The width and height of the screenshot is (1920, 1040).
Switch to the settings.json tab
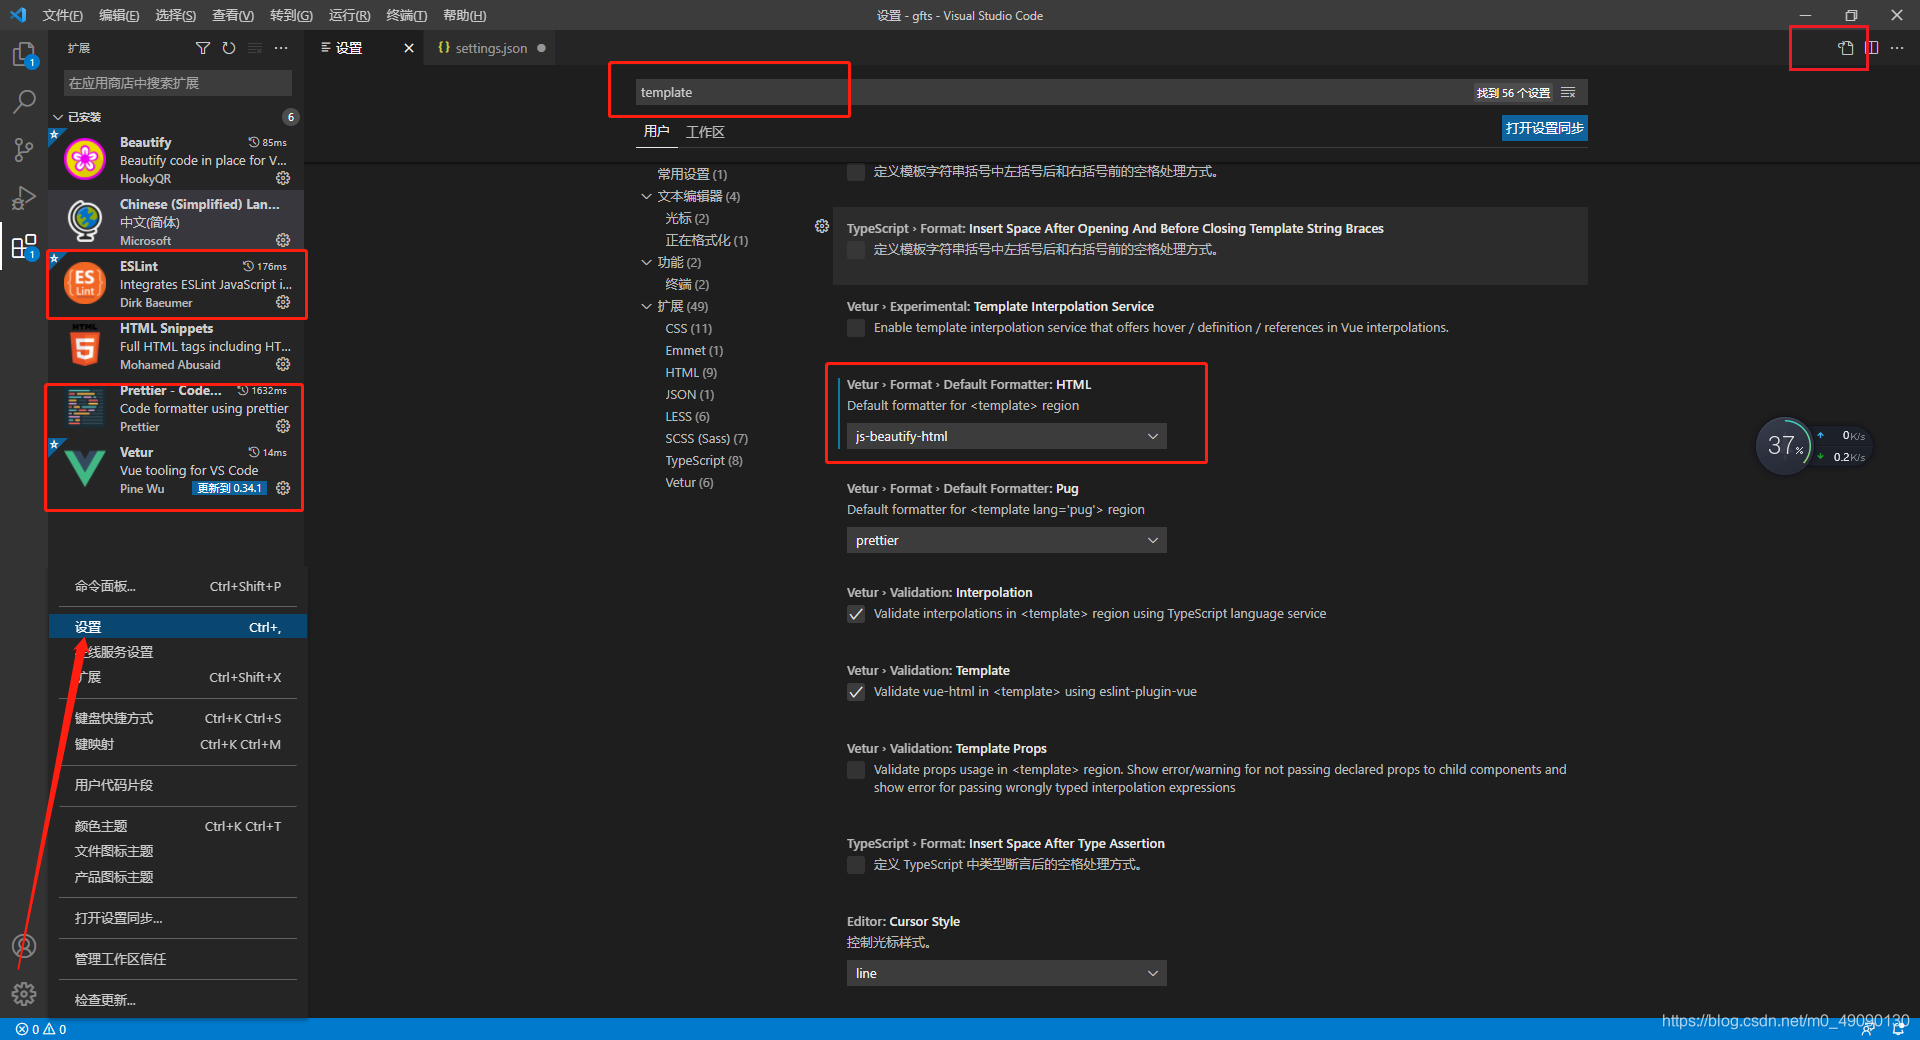tap(490, 48)
